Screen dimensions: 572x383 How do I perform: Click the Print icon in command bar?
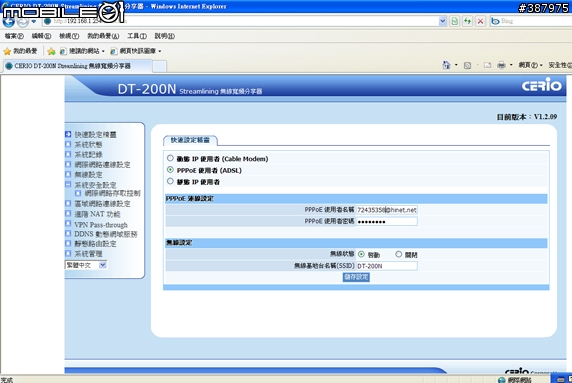point(502,65)
